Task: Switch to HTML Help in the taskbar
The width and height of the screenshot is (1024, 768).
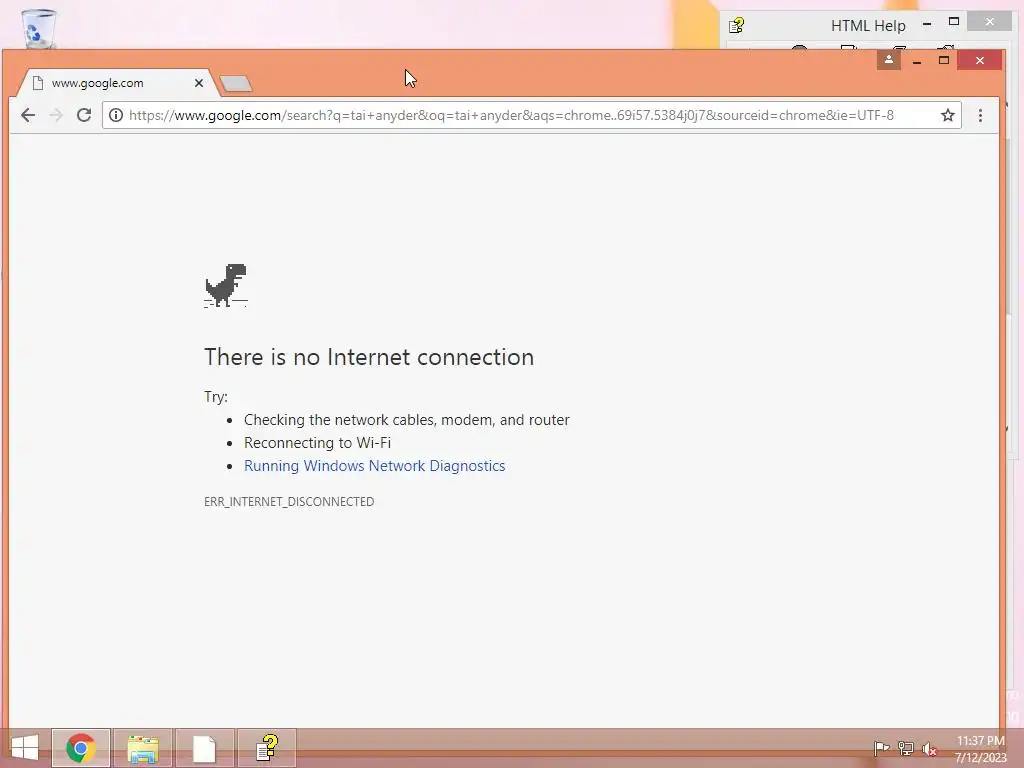Action: [266, 748]
